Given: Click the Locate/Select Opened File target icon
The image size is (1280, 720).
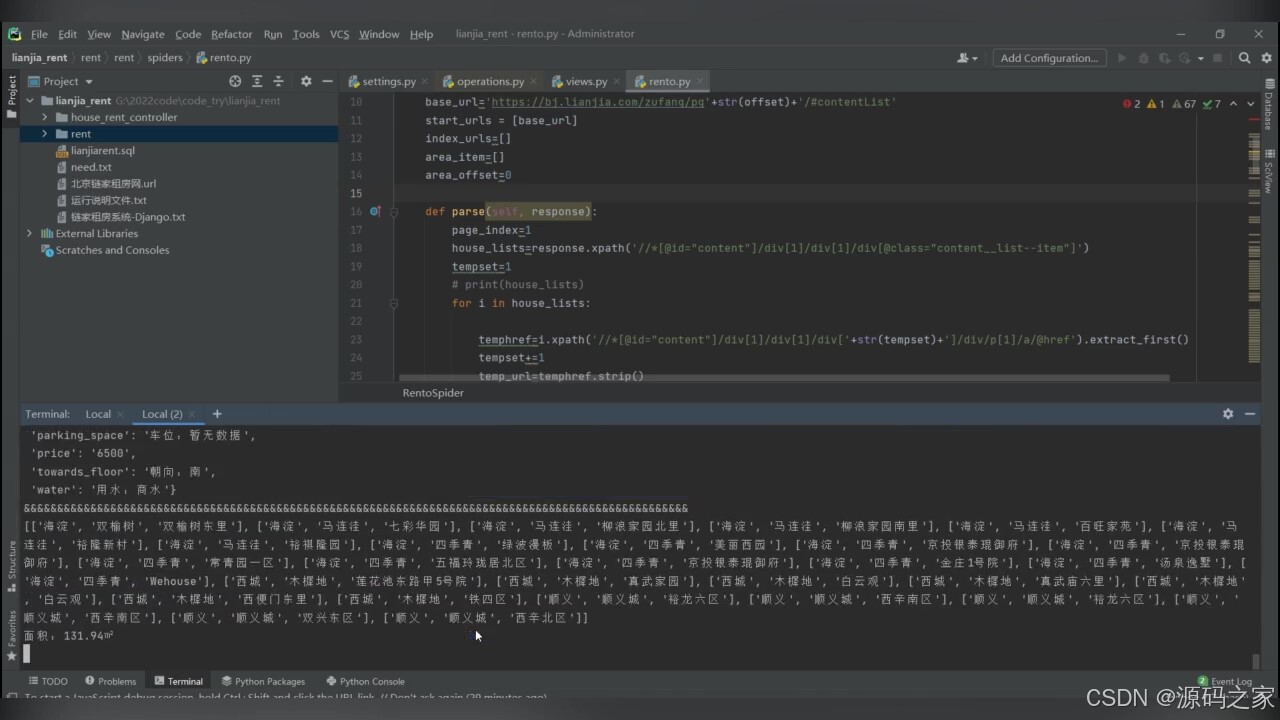Looking at the screenshot, I should pyautogui.click(x=235, y=81).
